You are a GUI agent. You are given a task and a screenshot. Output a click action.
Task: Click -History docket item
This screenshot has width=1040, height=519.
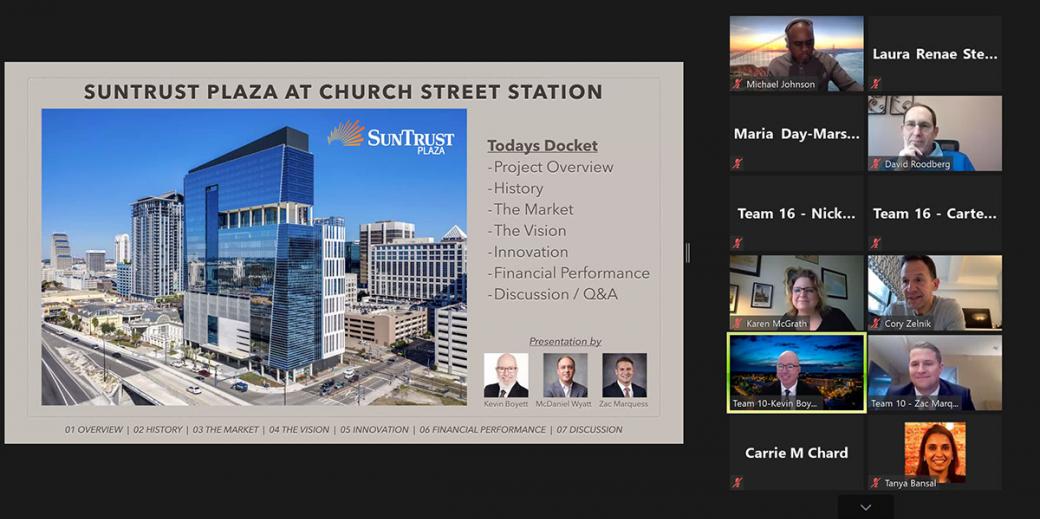(x=515, y=188)
